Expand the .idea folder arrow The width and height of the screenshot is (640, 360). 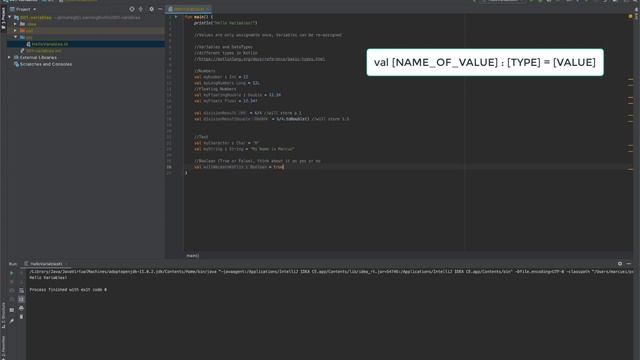[16, 24]
